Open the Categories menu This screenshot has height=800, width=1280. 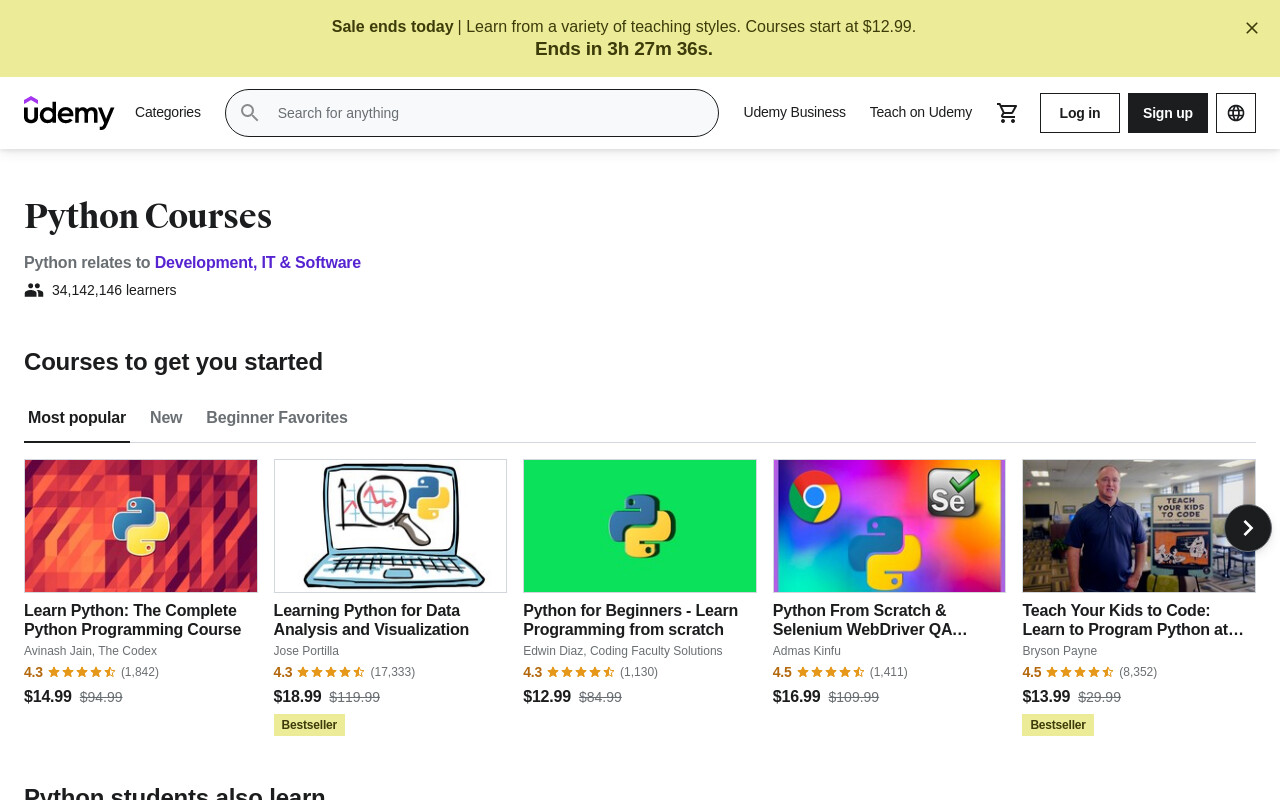pyautogui.click(x=168, y=112)
